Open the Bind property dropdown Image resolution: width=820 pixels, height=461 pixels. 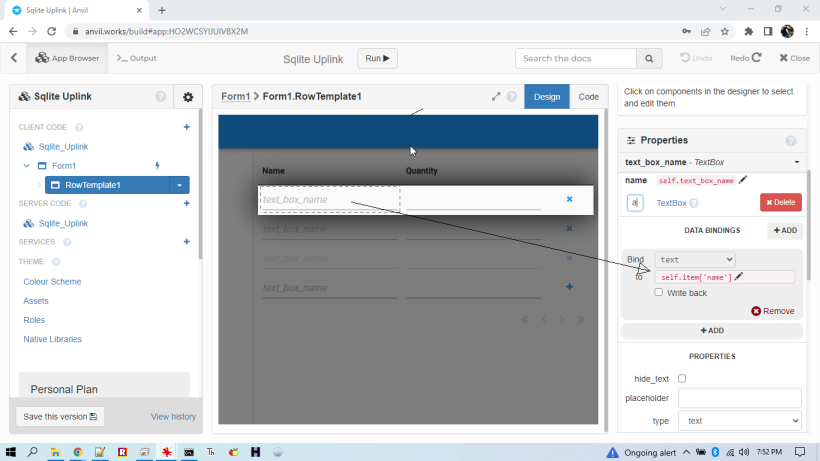pyautogui.click(x=694, y=259)
